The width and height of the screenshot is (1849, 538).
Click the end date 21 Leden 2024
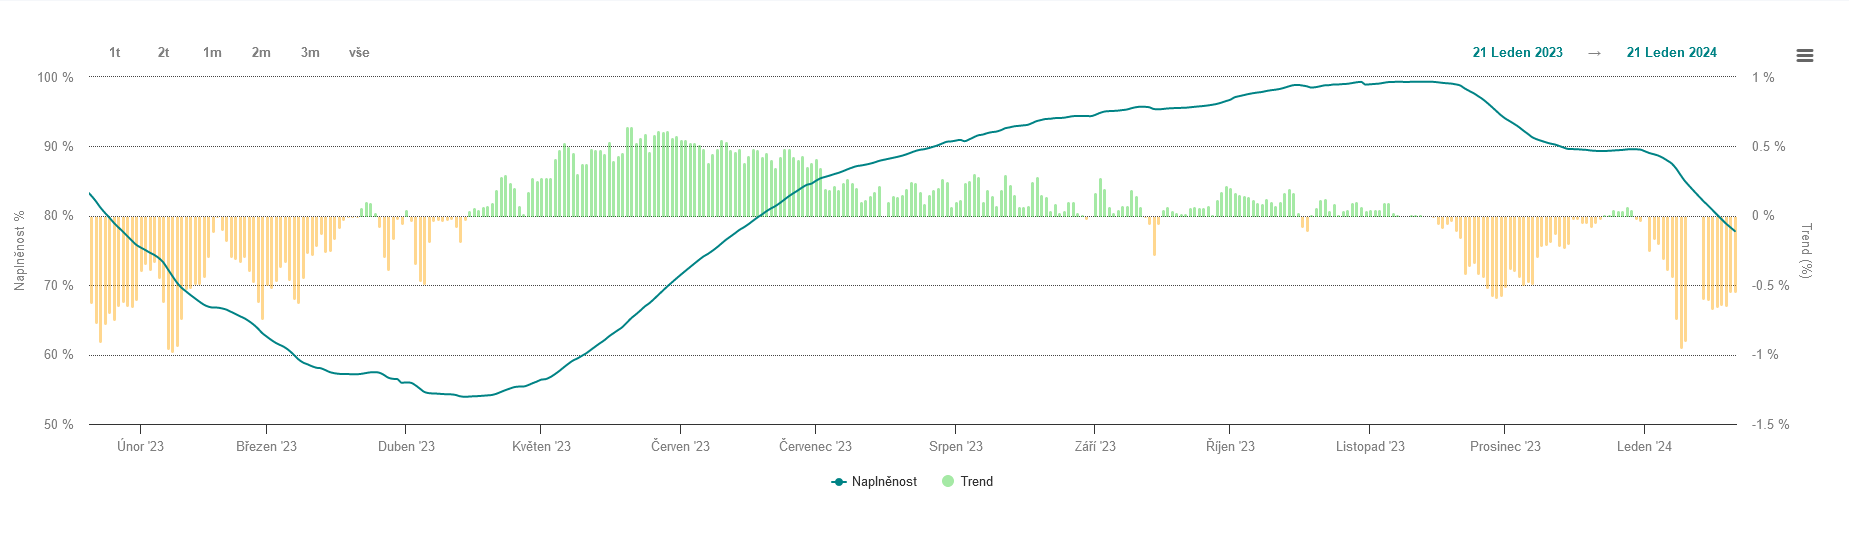click(1671, 53)
